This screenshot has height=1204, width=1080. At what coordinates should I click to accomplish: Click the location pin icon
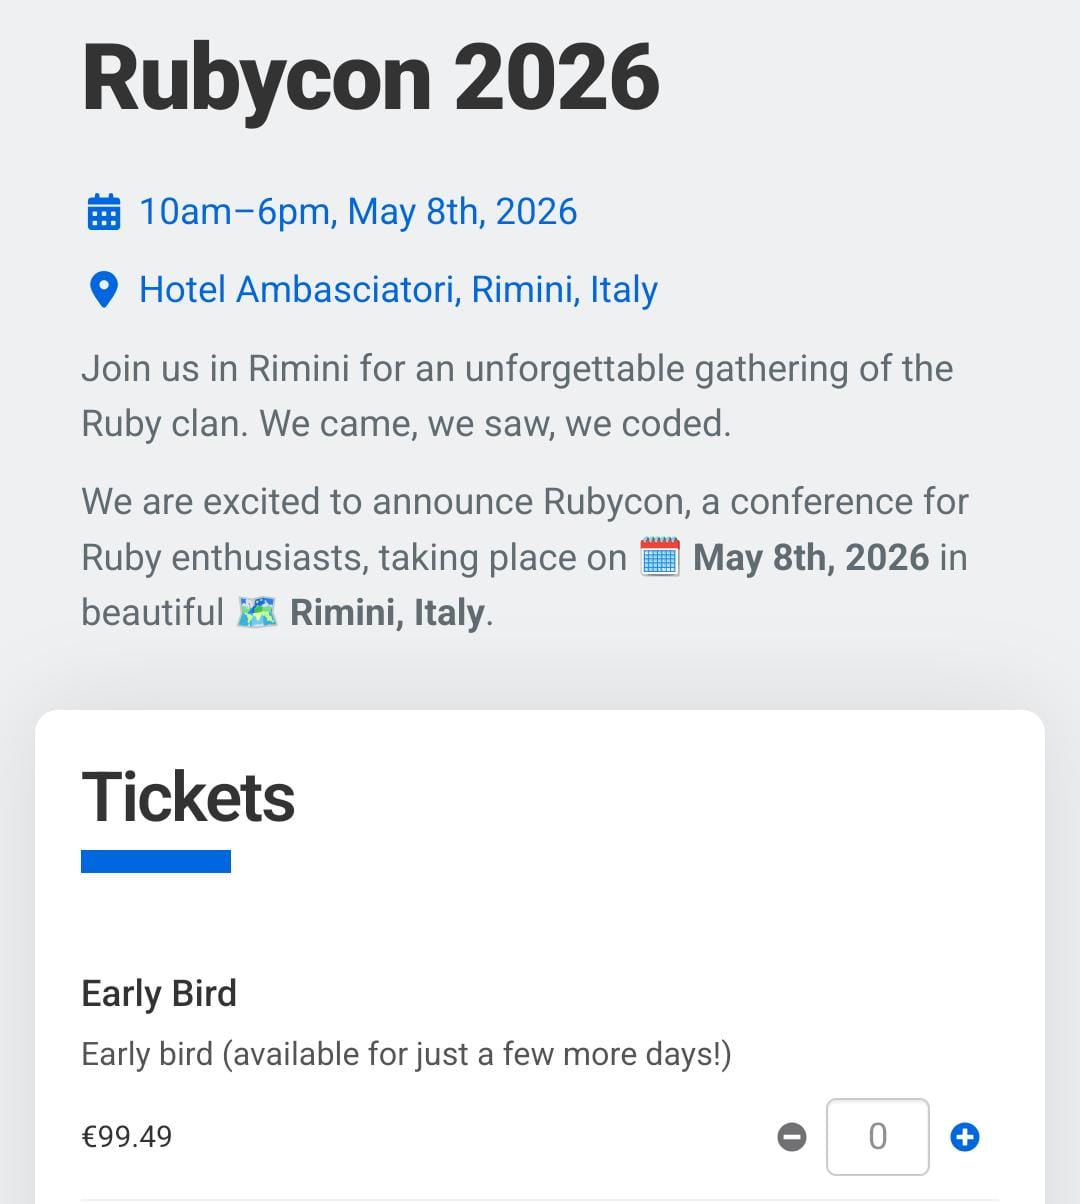104,290
